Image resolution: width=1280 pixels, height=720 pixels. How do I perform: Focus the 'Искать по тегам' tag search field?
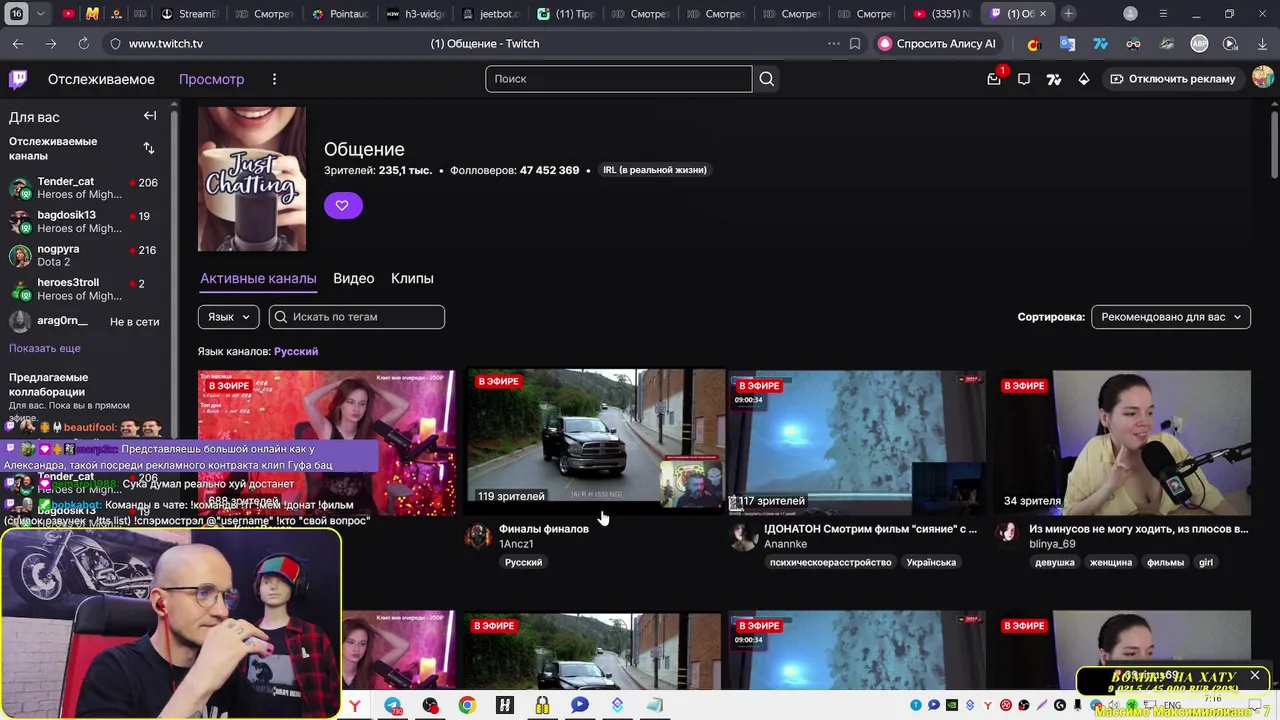pyautogui.click(x=357, y=317)
